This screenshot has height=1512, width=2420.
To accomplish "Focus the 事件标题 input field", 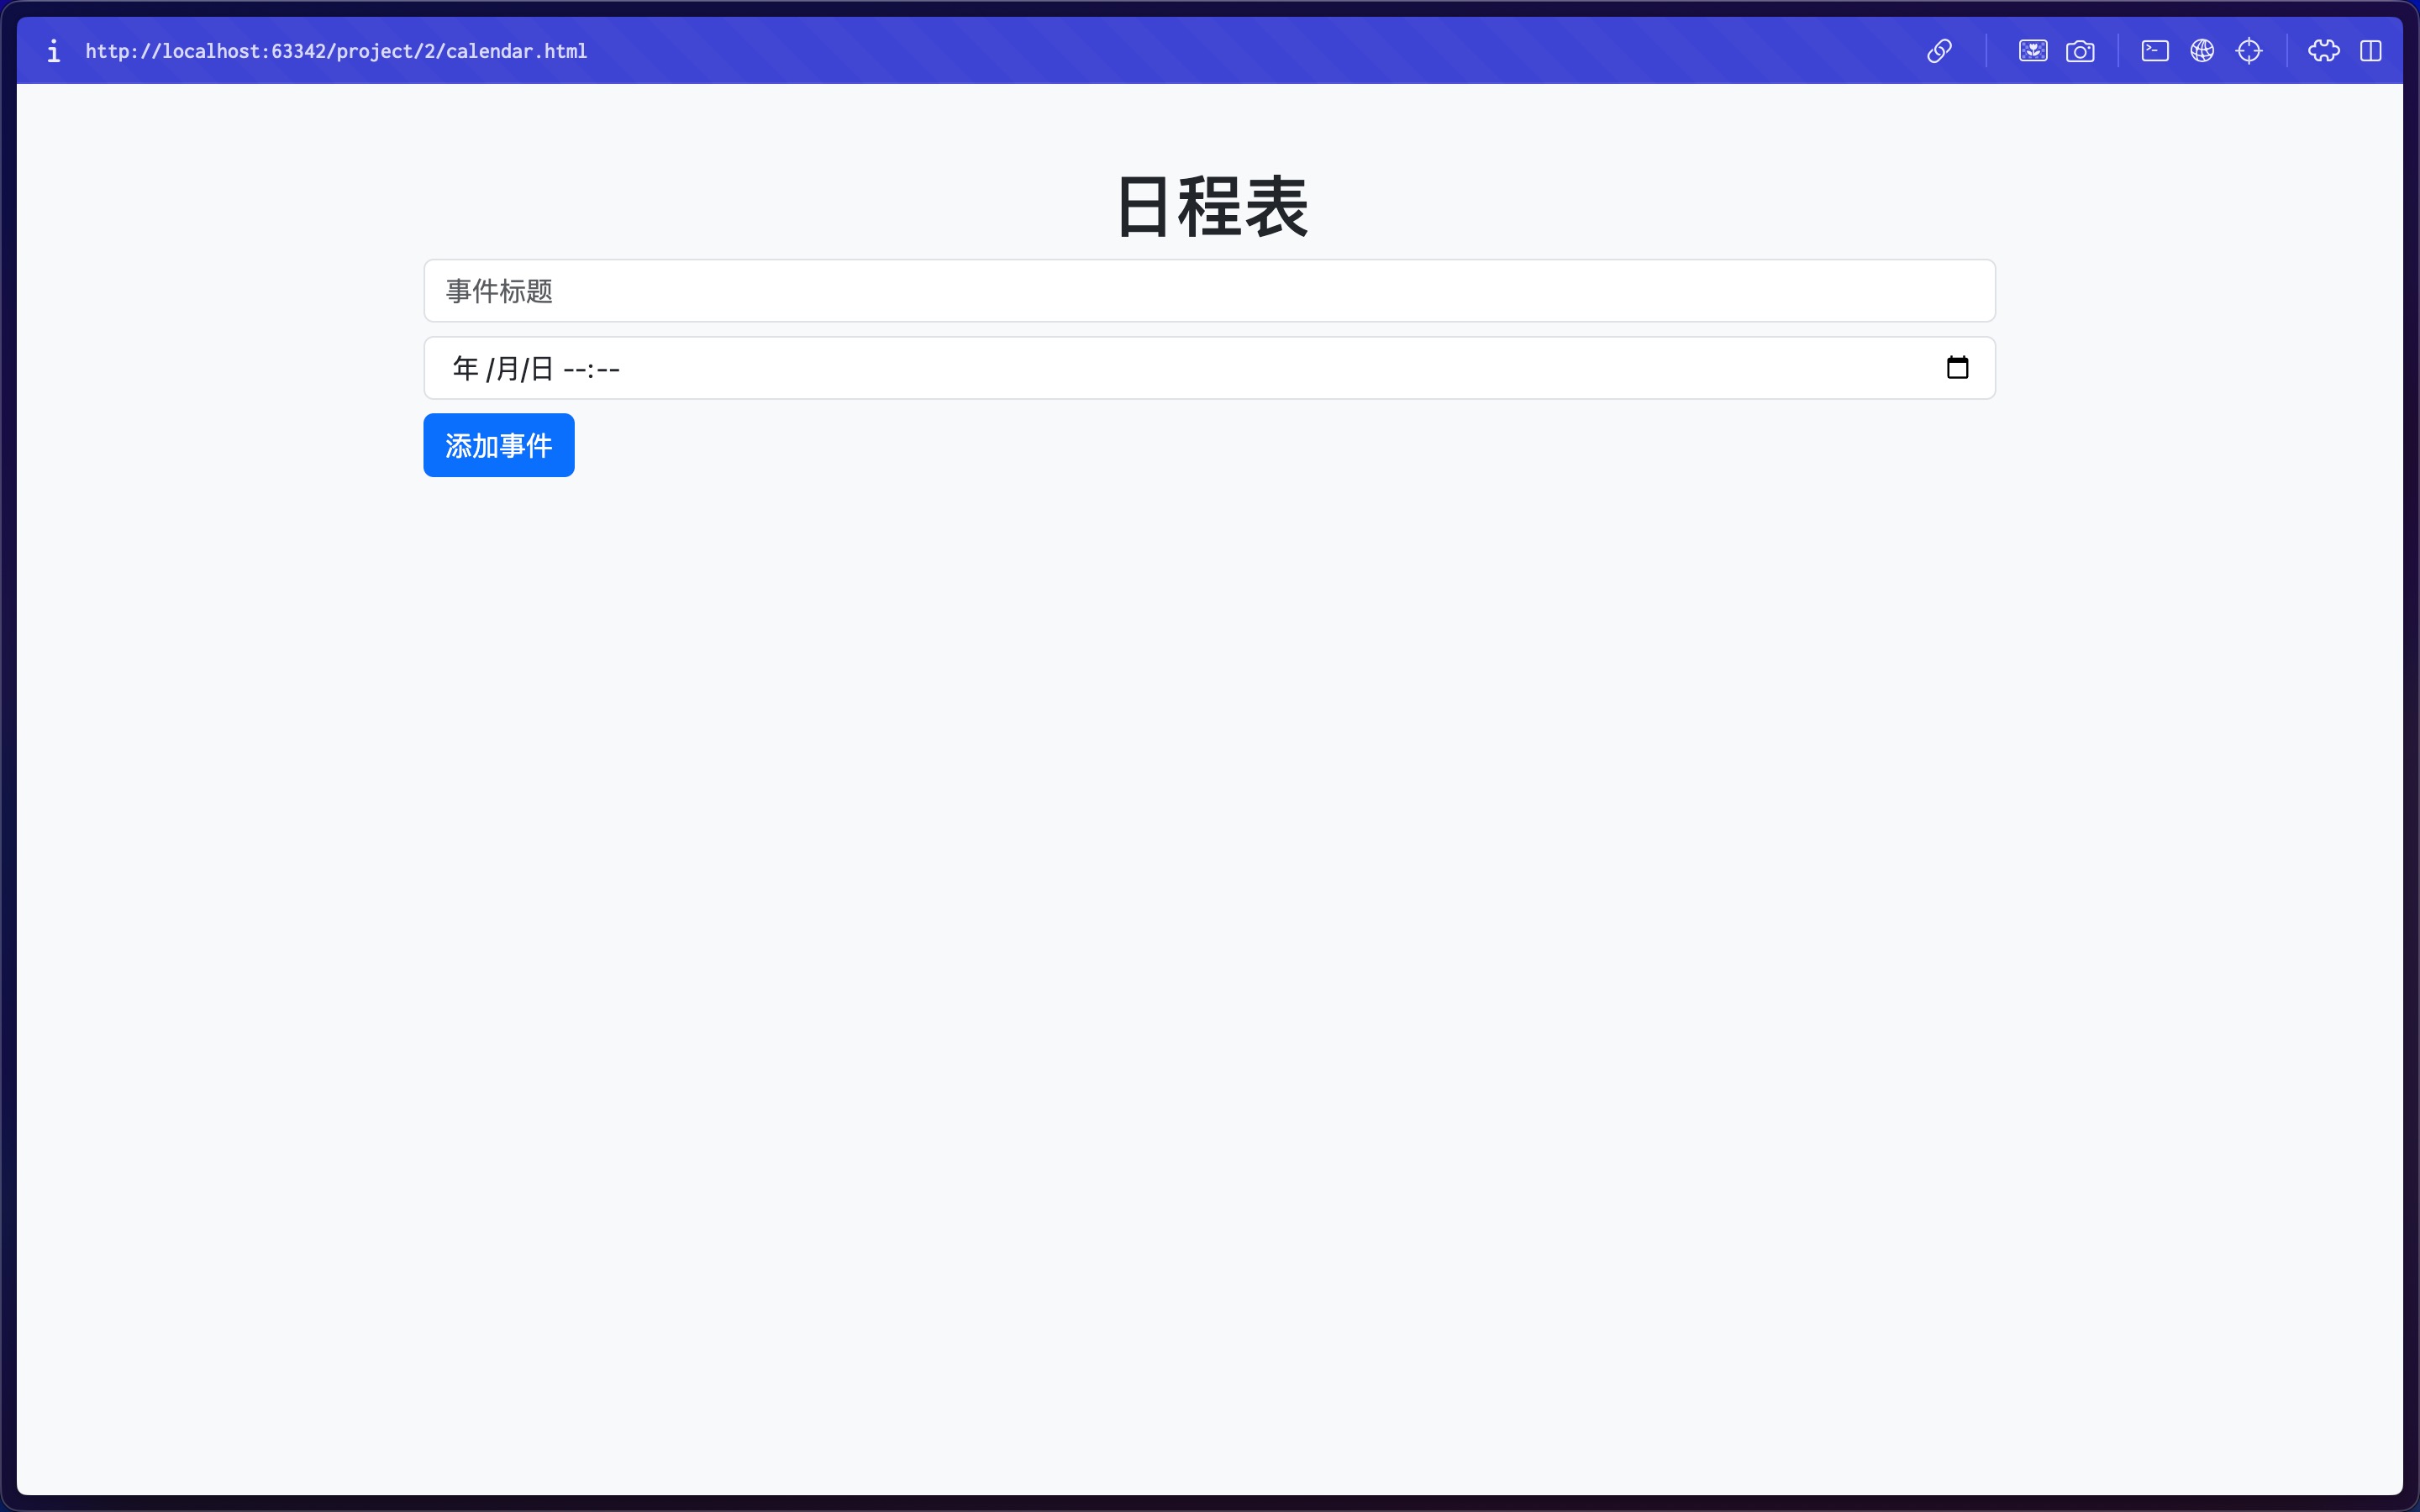I will [x=1209, y=291].
